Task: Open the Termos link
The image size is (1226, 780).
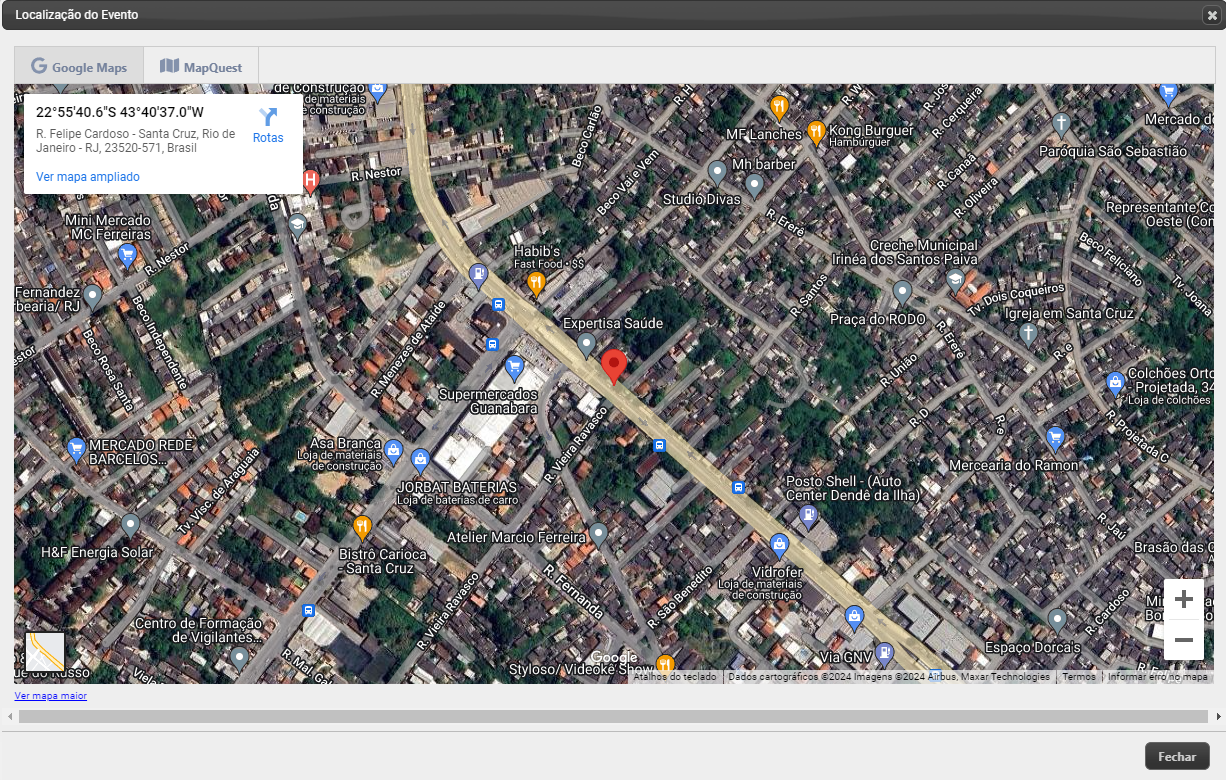Action: tap(1079, 677)
